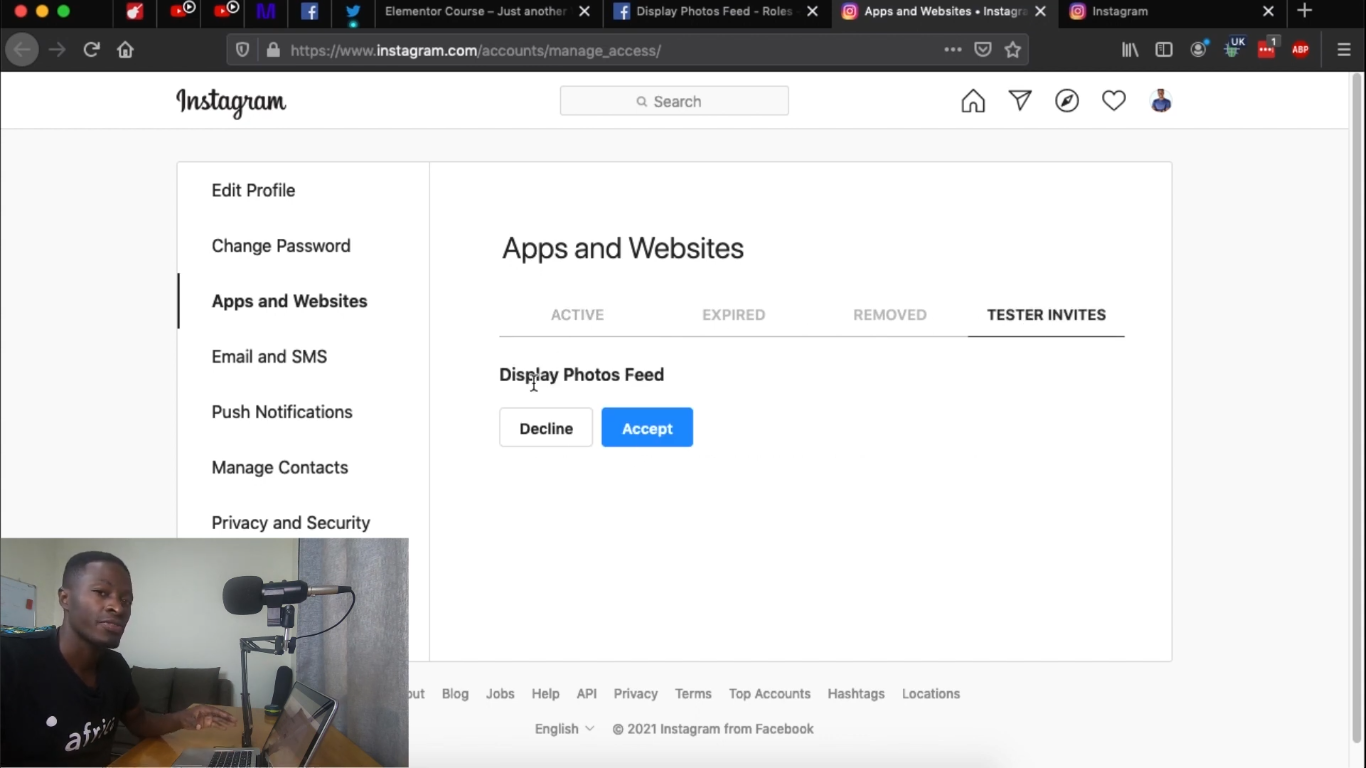
Task: Open Push Notifications settings
Action: [x=282, y=412]
